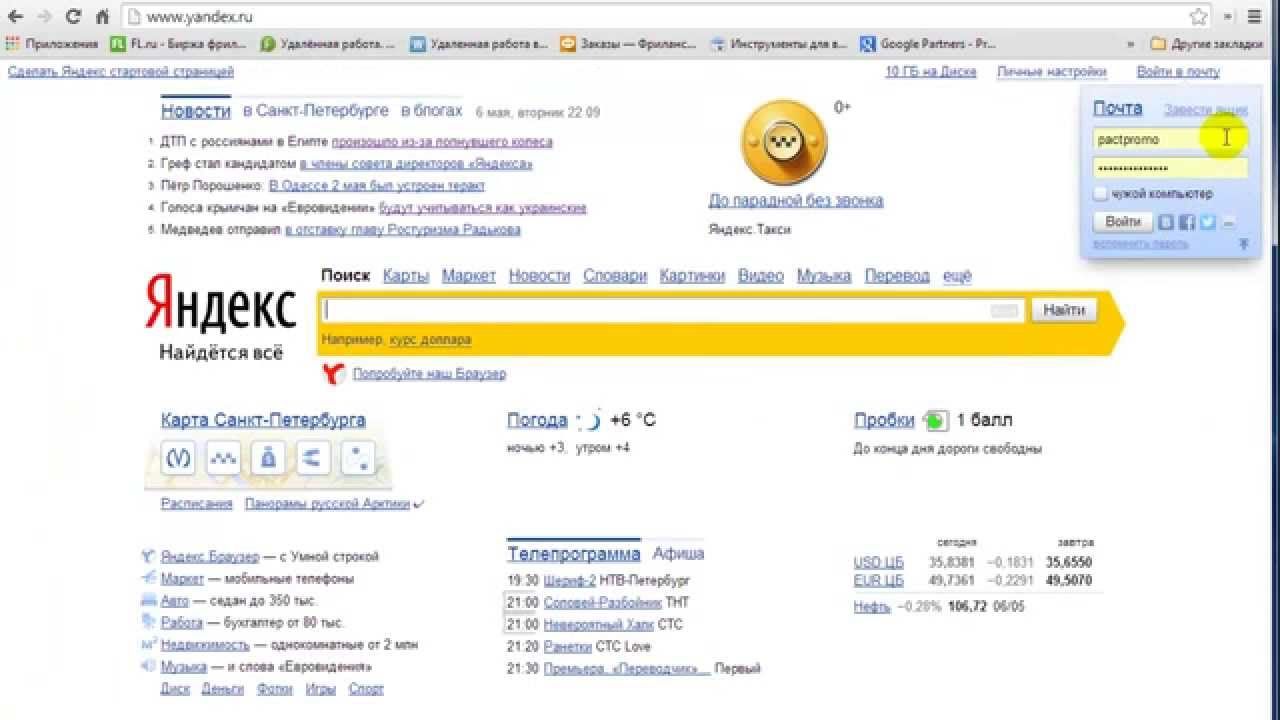The image size is (1280, 720).
Task: Click the USD ЦБ exchange rate link
Action: [879, 562]
